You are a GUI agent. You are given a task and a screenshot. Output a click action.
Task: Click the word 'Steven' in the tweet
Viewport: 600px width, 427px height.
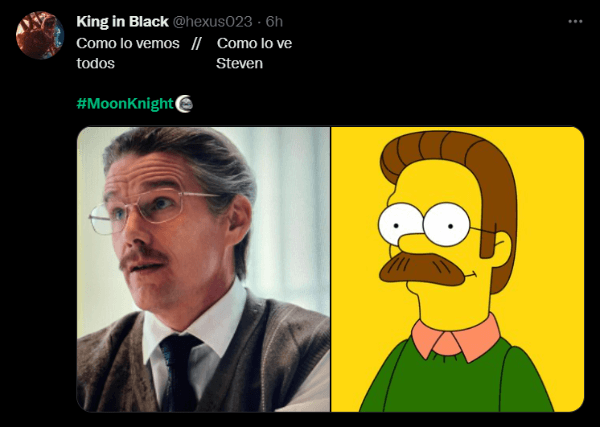[x=240, y=64]
